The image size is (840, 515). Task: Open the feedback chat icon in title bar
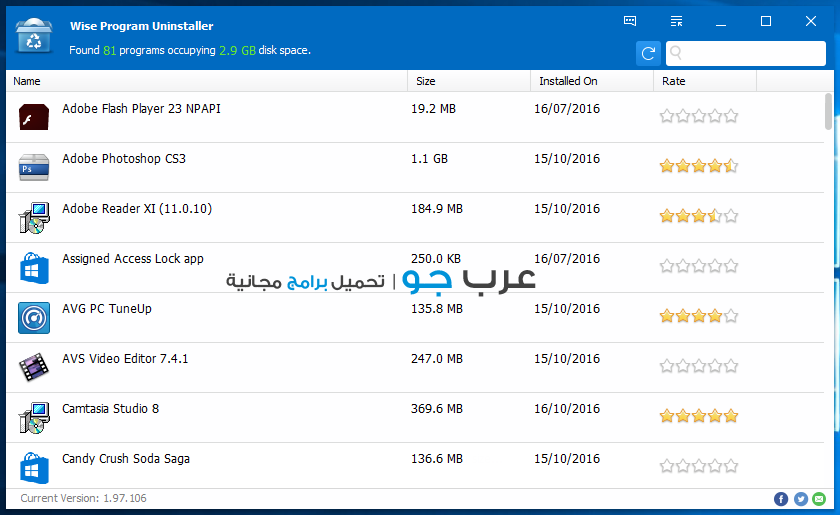(630, 21)
